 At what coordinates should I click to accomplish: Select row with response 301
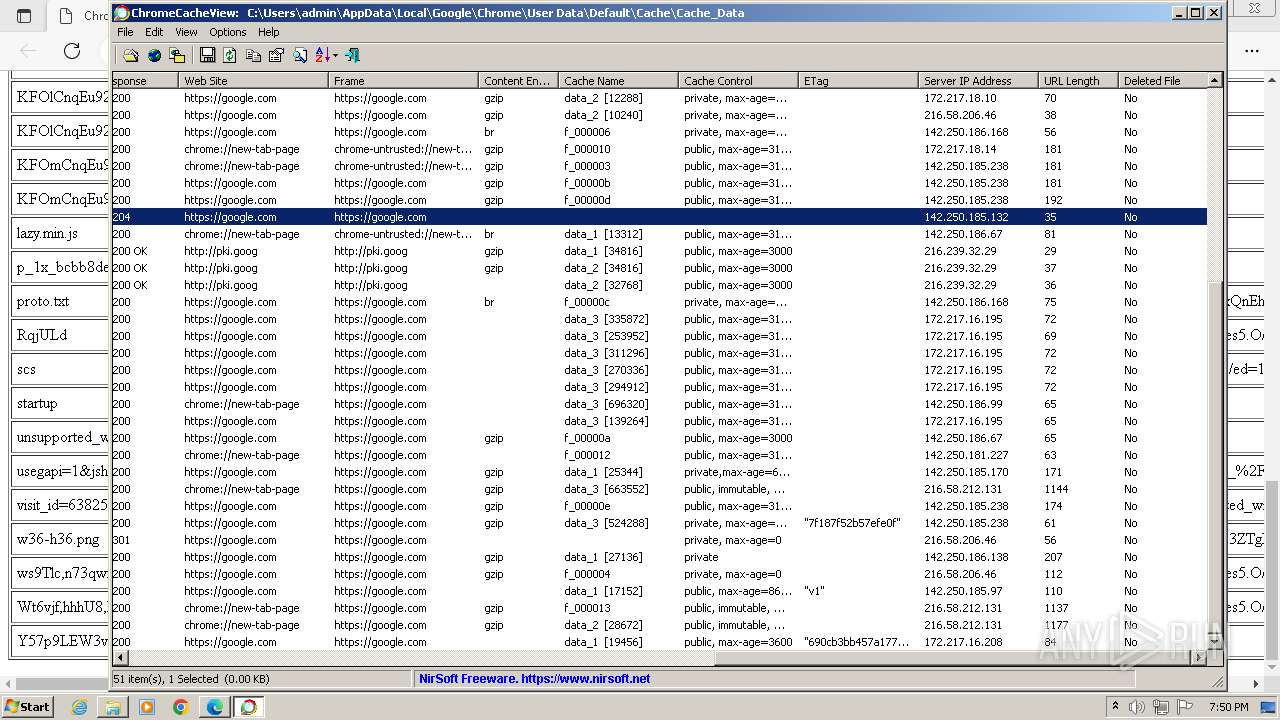659,540
